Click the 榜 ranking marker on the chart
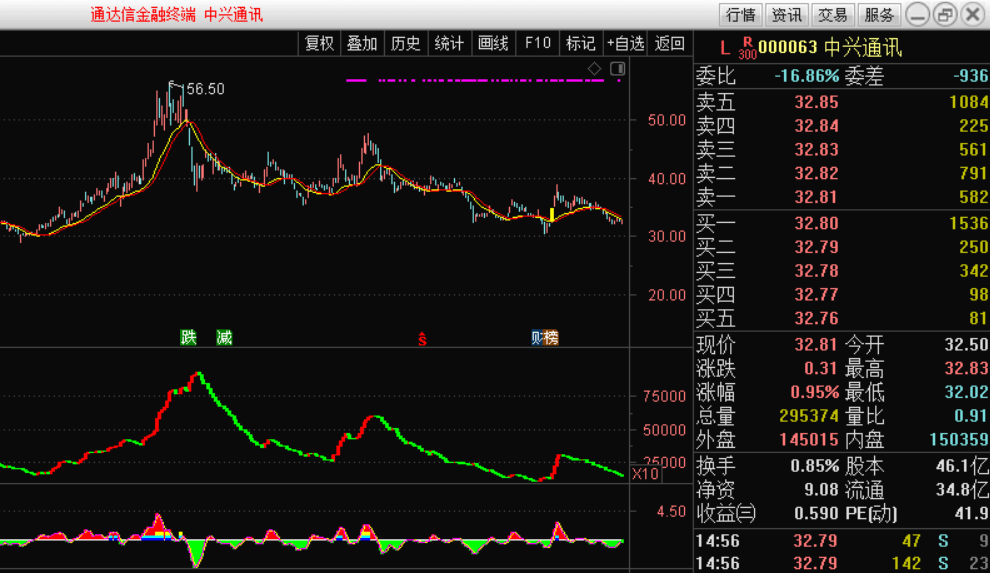Screen dimensions: 990x573 tap(551, 338)
